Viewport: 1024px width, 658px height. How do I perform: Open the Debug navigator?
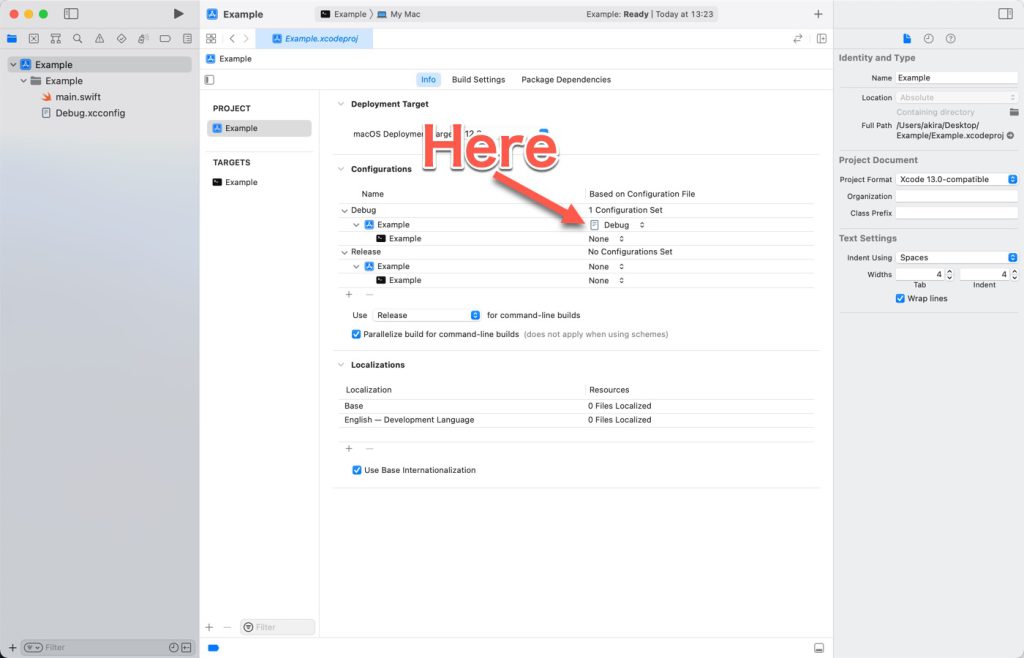tap(143, 39)
